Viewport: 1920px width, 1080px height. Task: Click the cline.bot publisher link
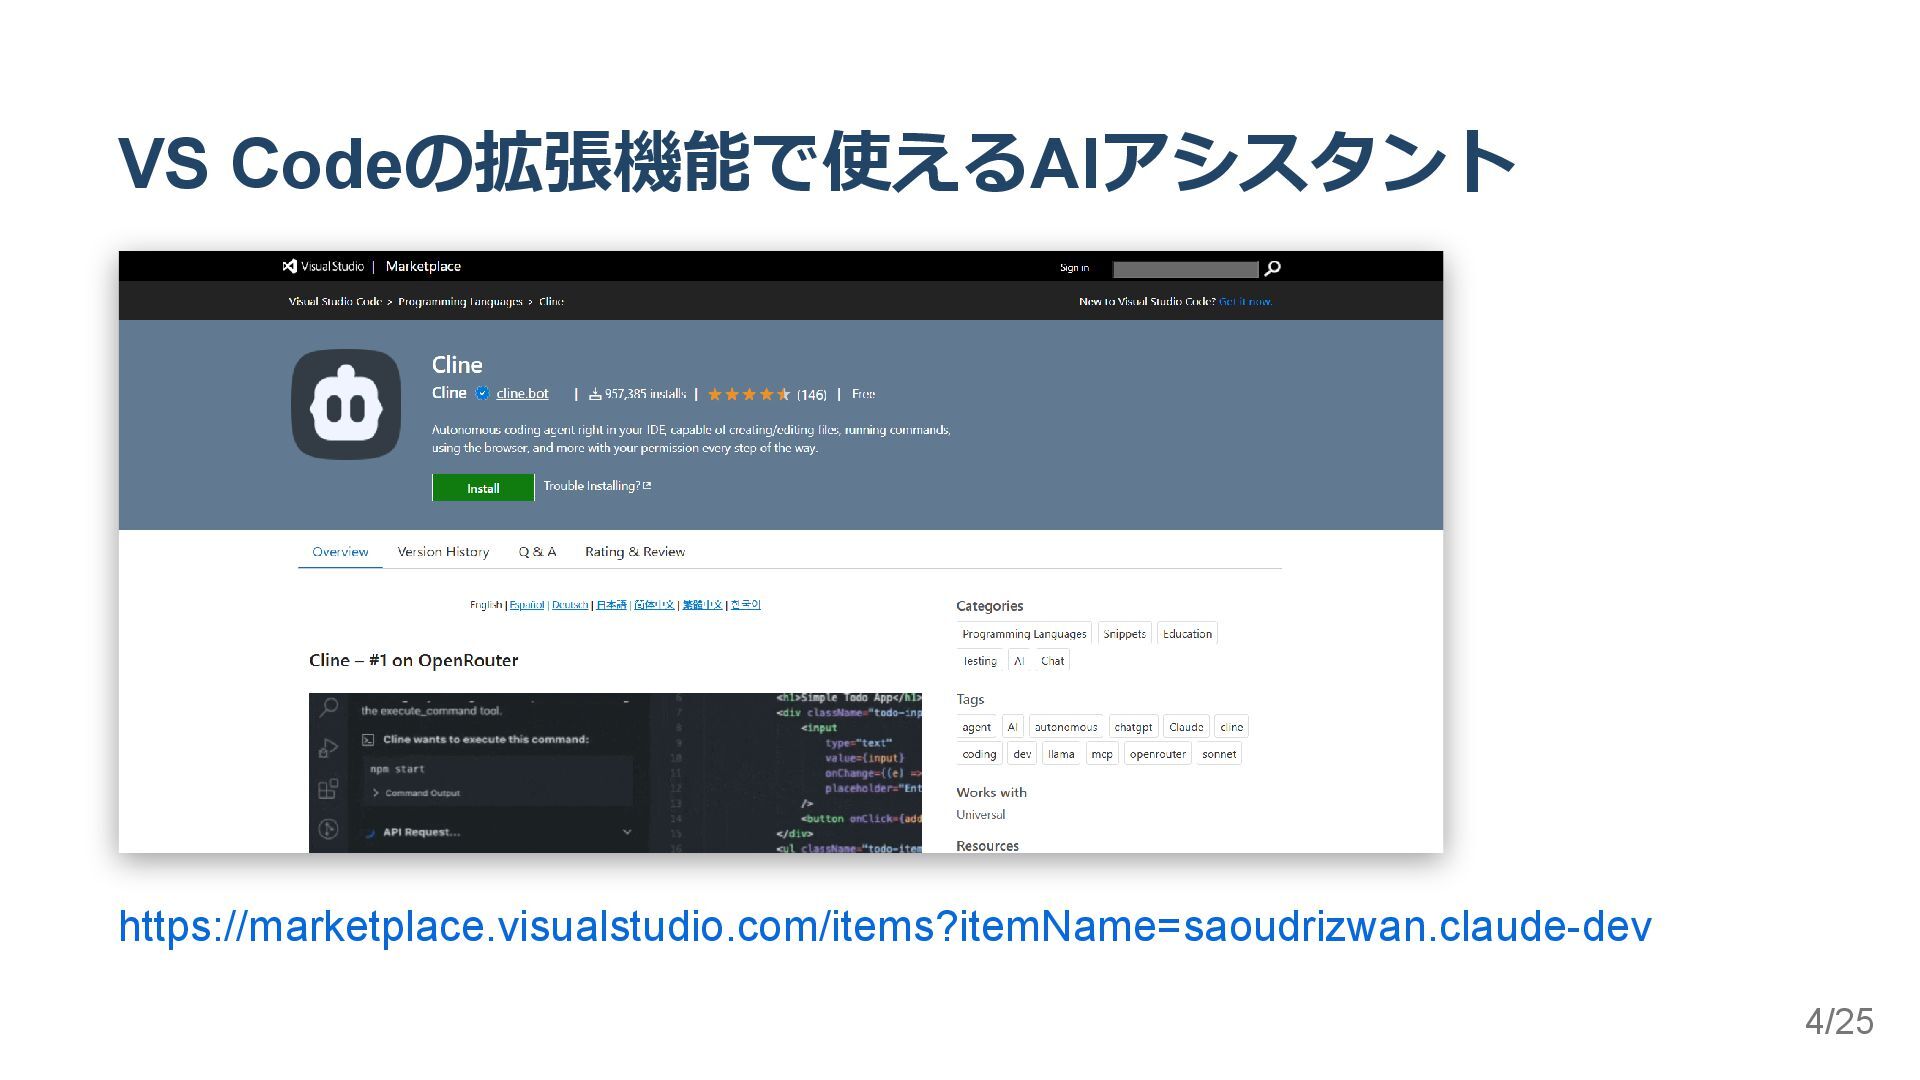[x=522, y=394]
